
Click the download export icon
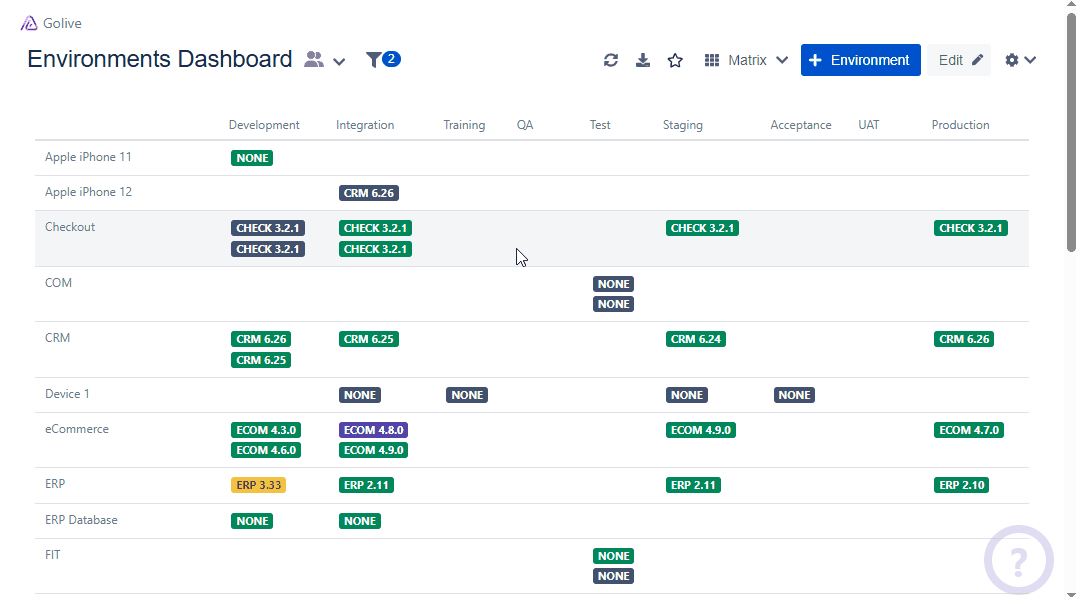[643, 60]
